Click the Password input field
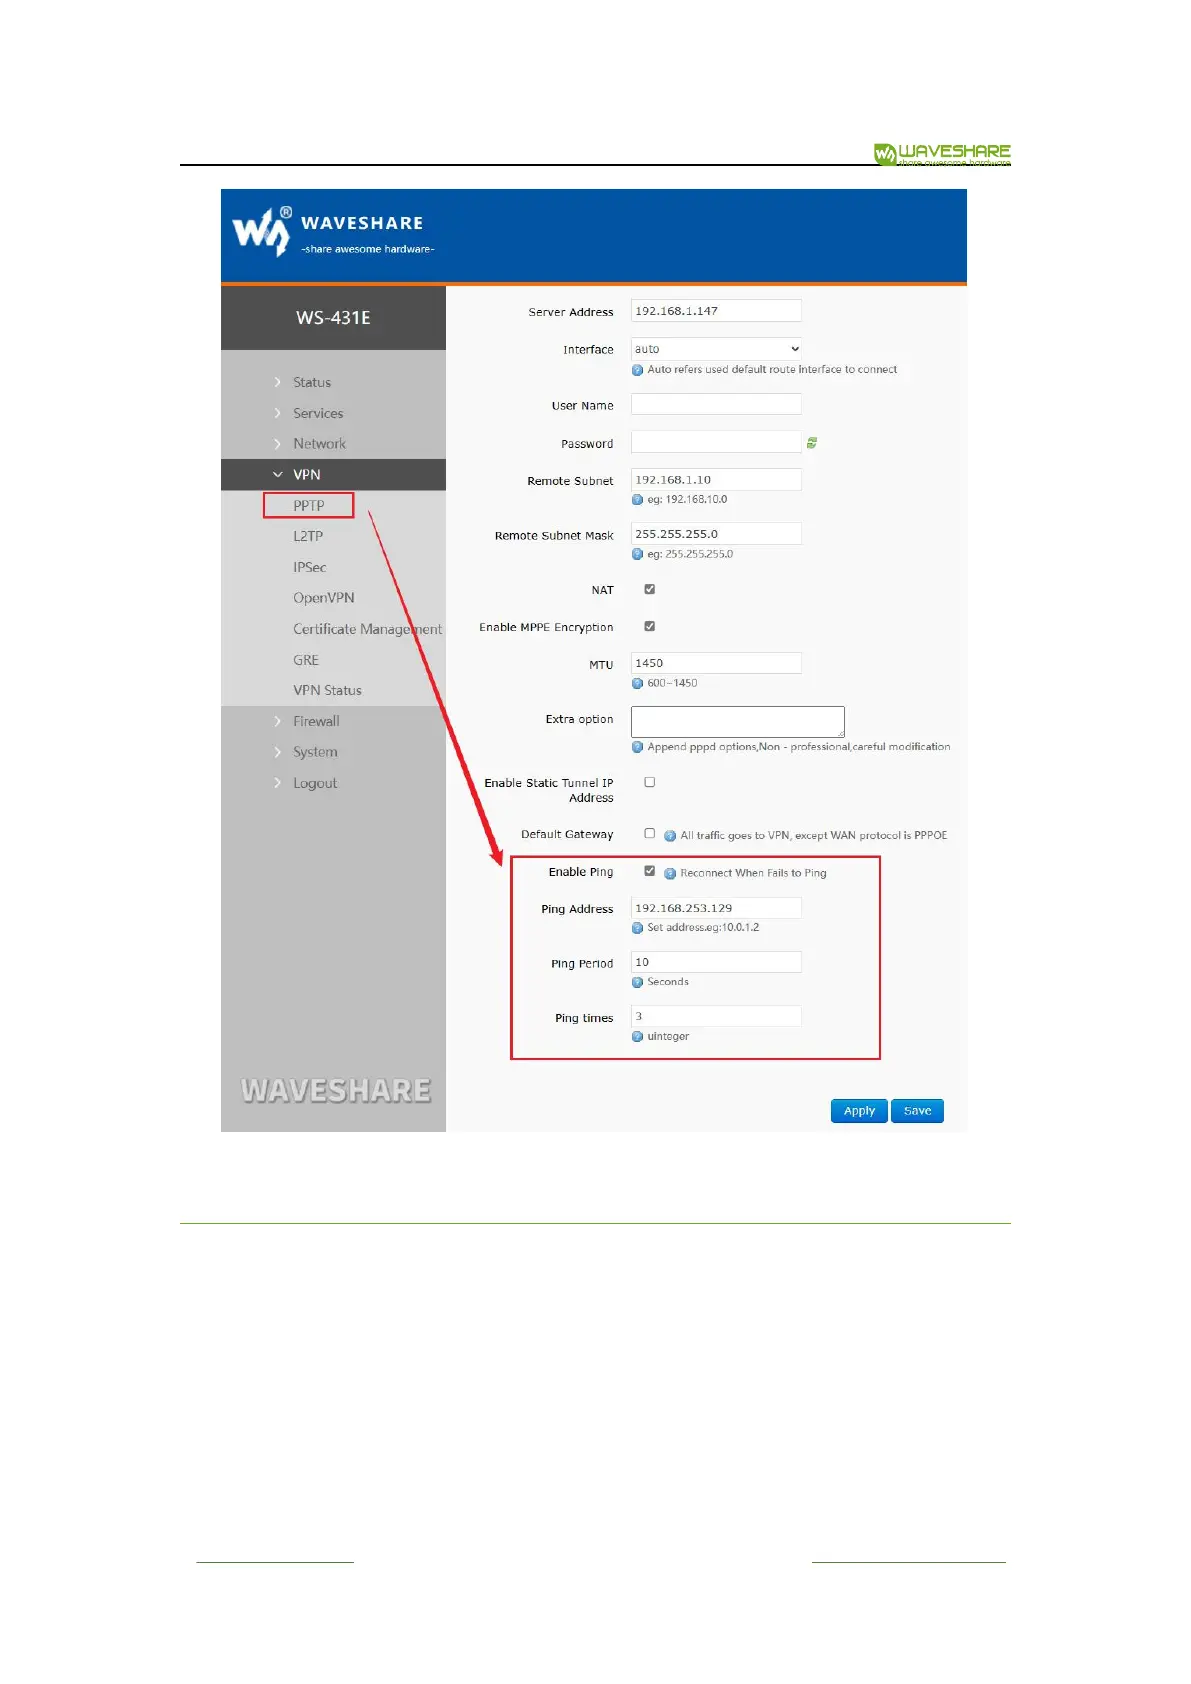1191x1684 pixels. [x=716, y=442]
